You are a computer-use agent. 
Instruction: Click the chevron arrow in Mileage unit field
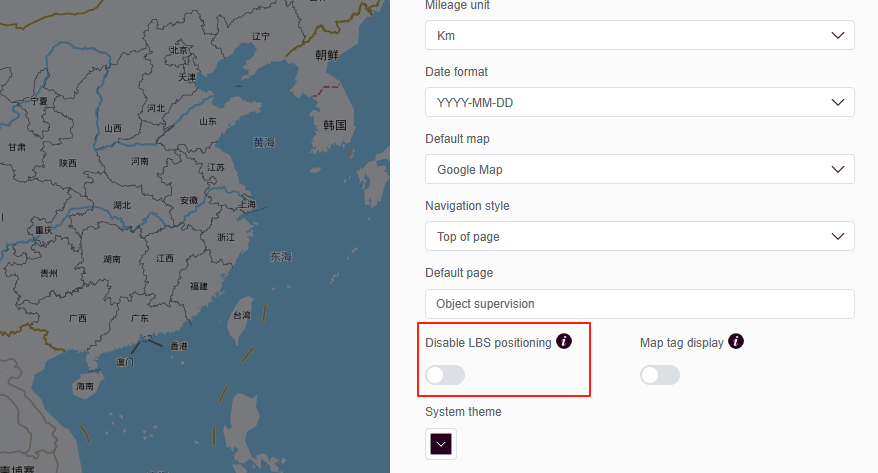point(838,36)
